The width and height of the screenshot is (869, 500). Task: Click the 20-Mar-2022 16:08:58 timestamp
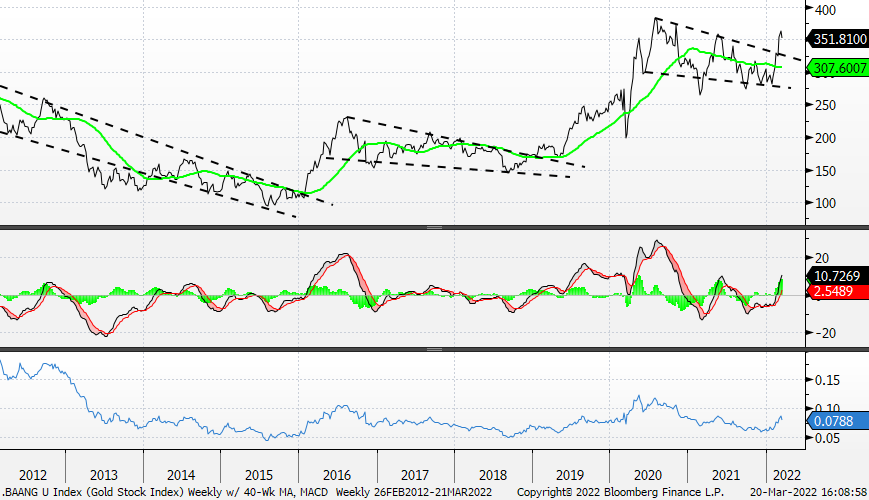pos(809,492)
